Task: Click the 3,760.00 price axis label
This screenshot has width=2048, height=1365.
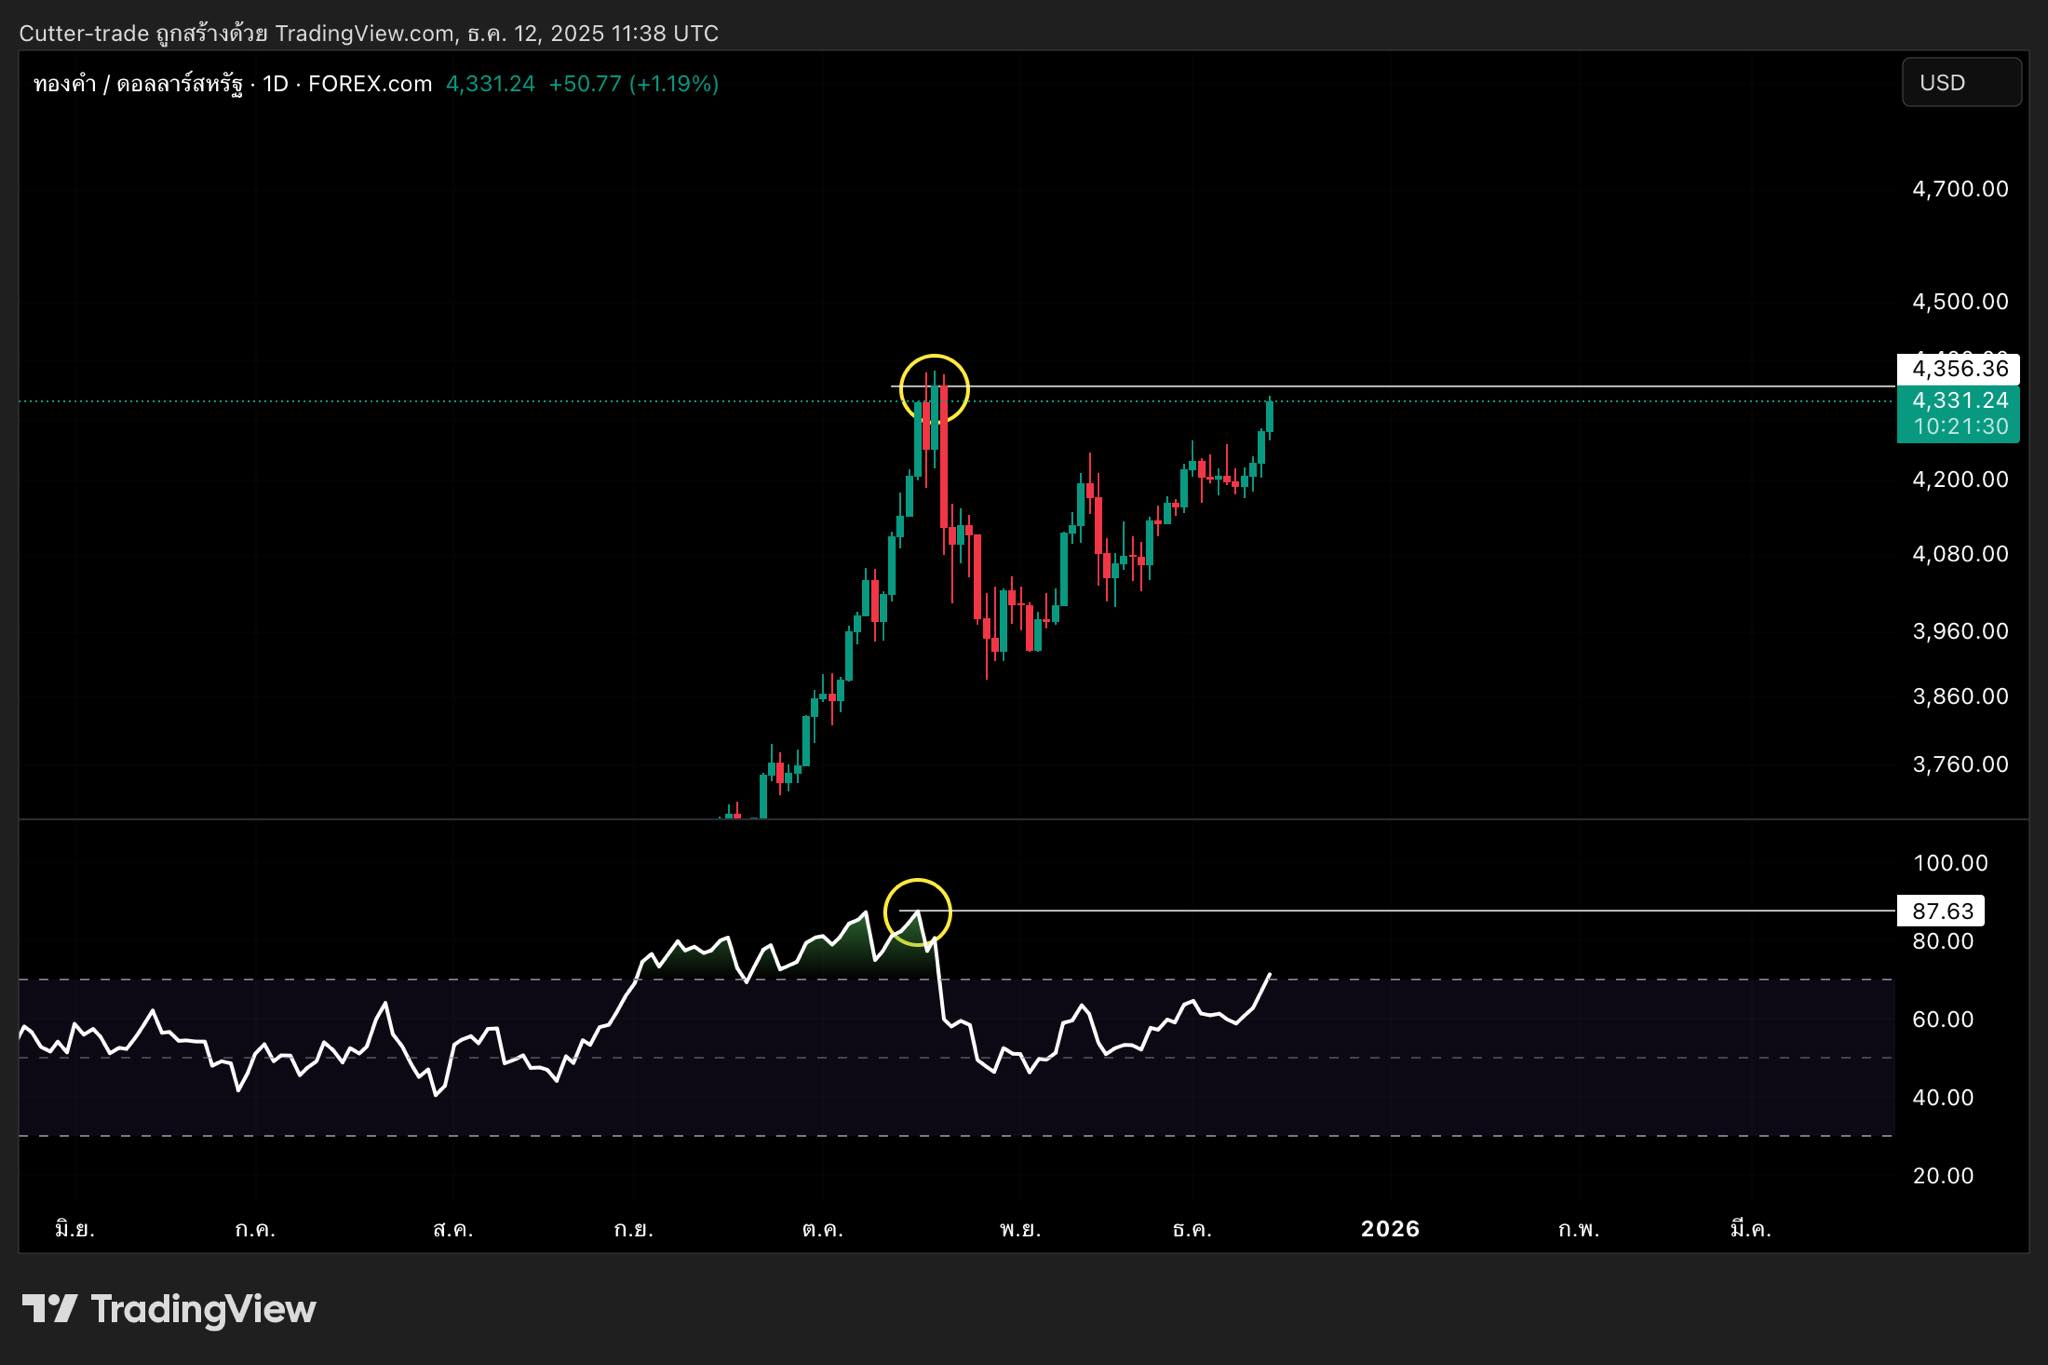Action: coord(1960,764)
